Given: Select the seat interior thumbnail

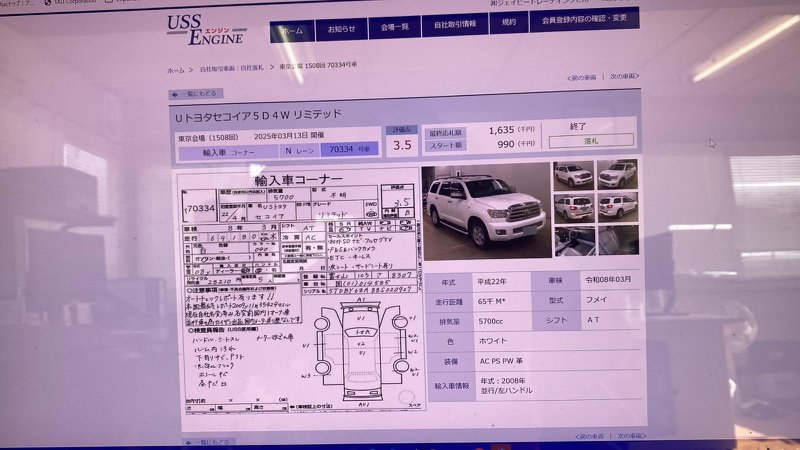Looking at the screenshot, I should click(618, 240).
